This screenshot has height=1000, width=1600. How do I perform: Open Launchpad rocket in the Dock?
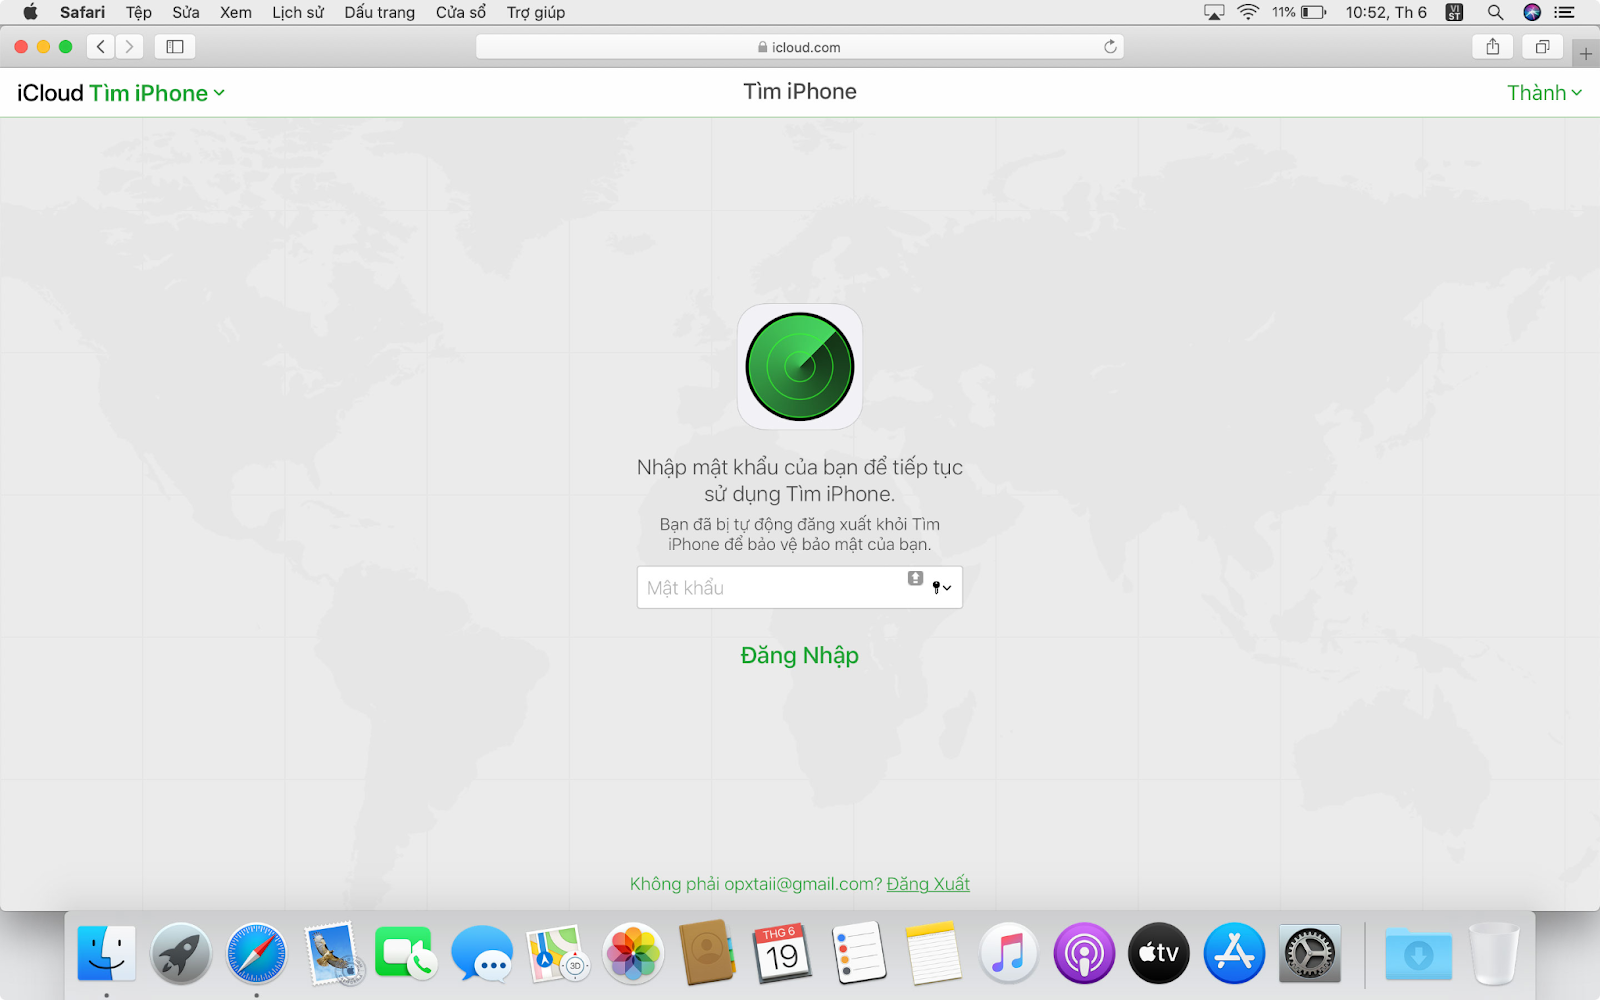point(181,954)
